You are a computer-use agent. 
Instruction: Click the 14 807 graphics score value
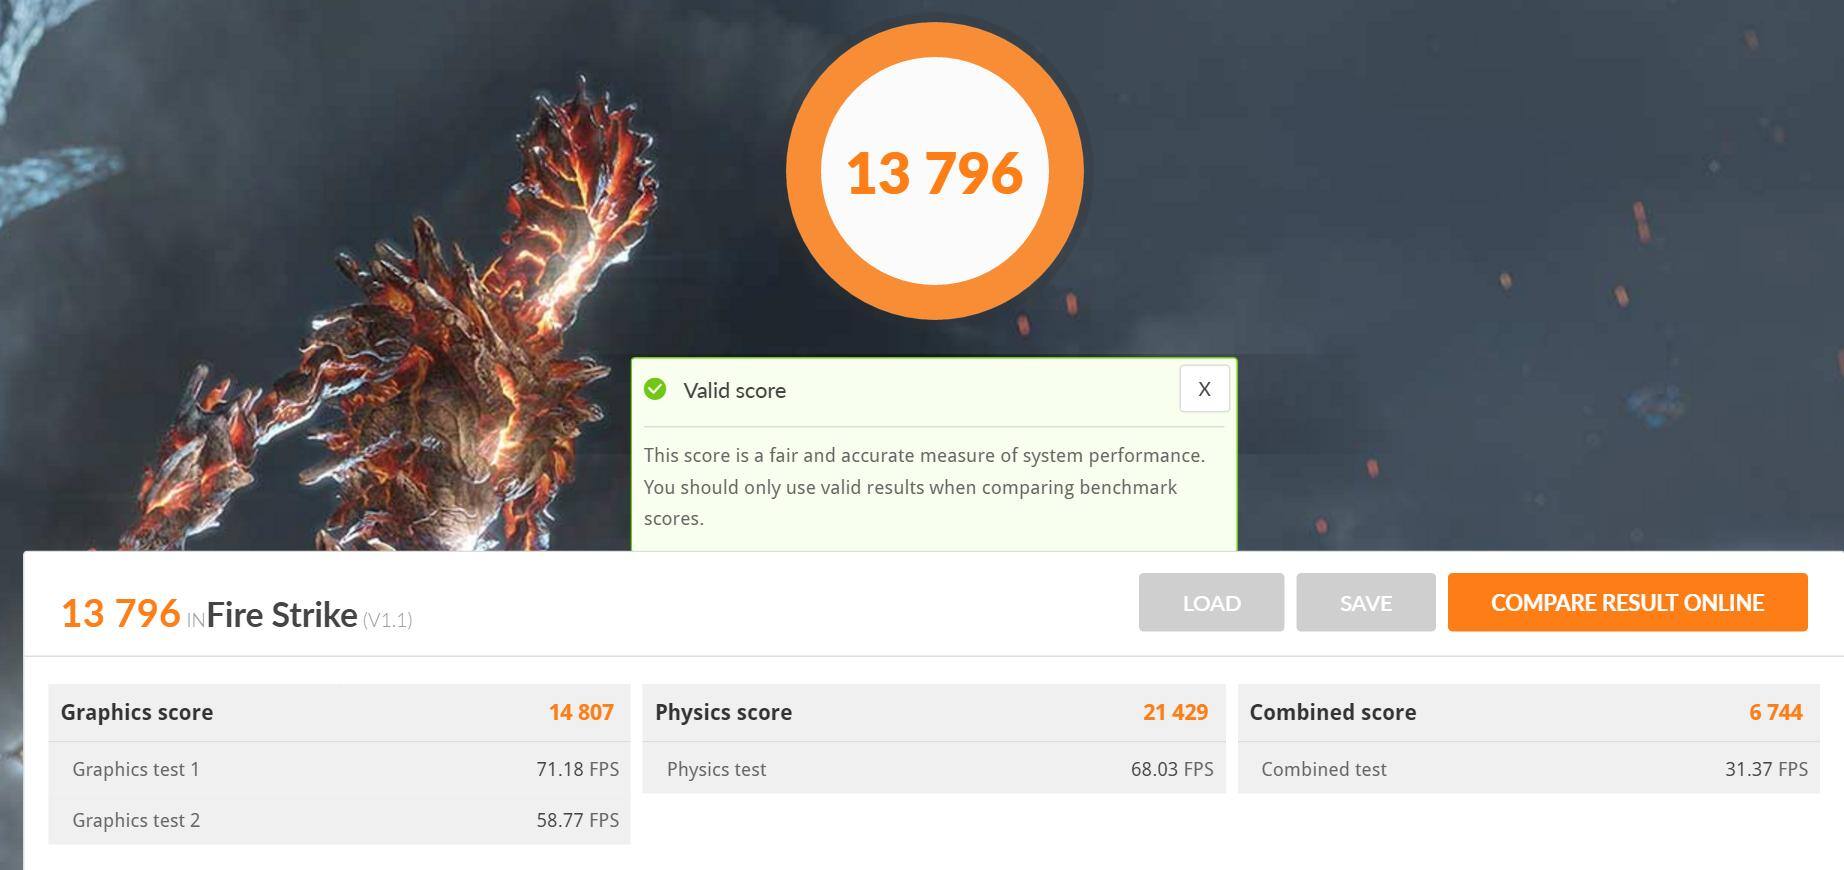[x=581, y=712]
